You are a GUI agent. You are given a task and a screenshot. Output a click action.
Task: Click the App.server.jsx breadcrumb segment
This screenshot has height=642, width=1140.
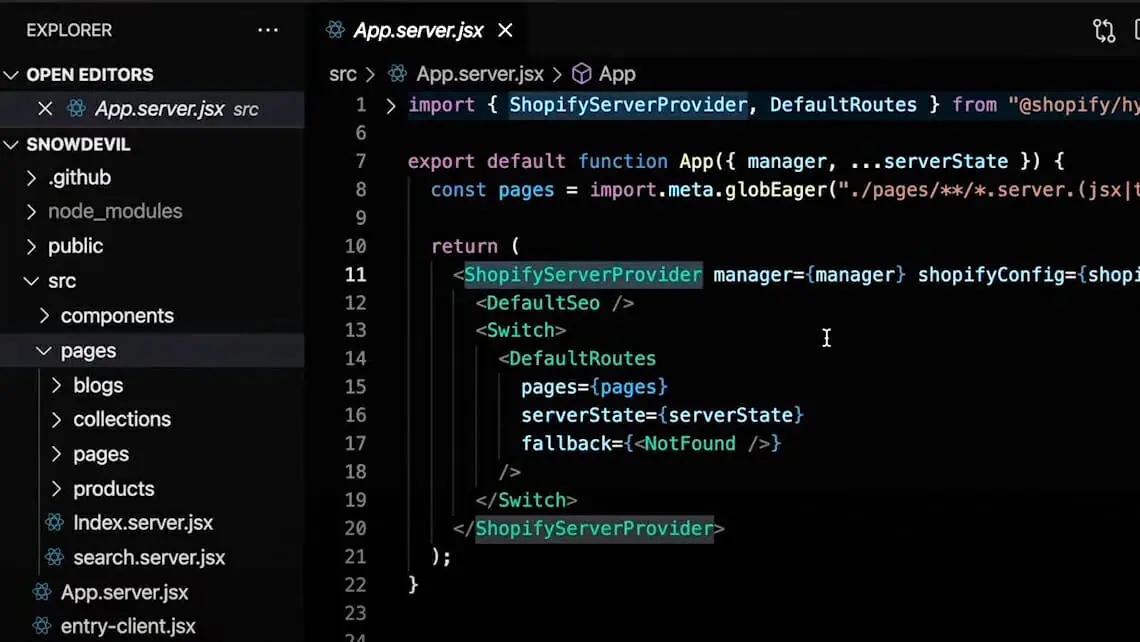pyautogui.click(x=479, y=74)
